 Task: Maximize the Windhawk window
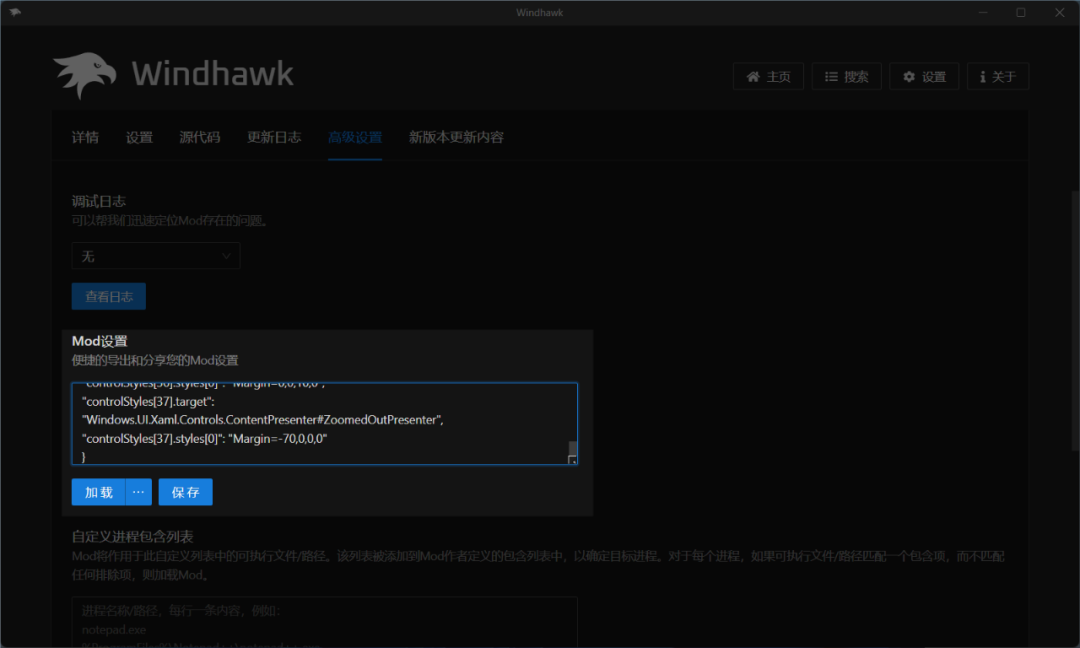[x=1021, y=12]
